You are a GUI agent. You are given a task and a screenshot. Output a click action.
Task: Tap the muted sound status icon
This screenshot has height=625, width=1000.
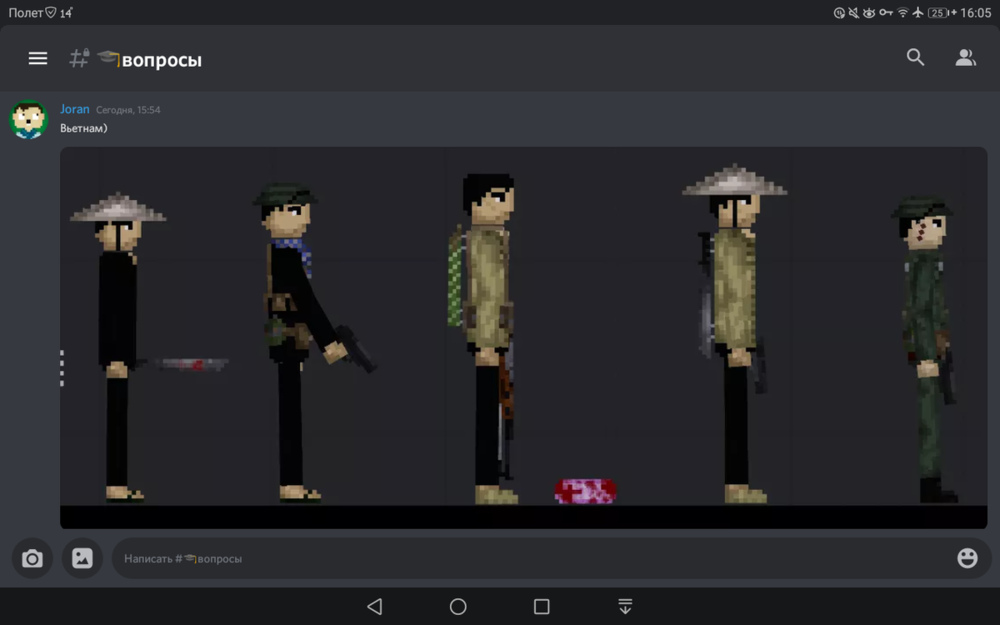(x=853, y=12)
